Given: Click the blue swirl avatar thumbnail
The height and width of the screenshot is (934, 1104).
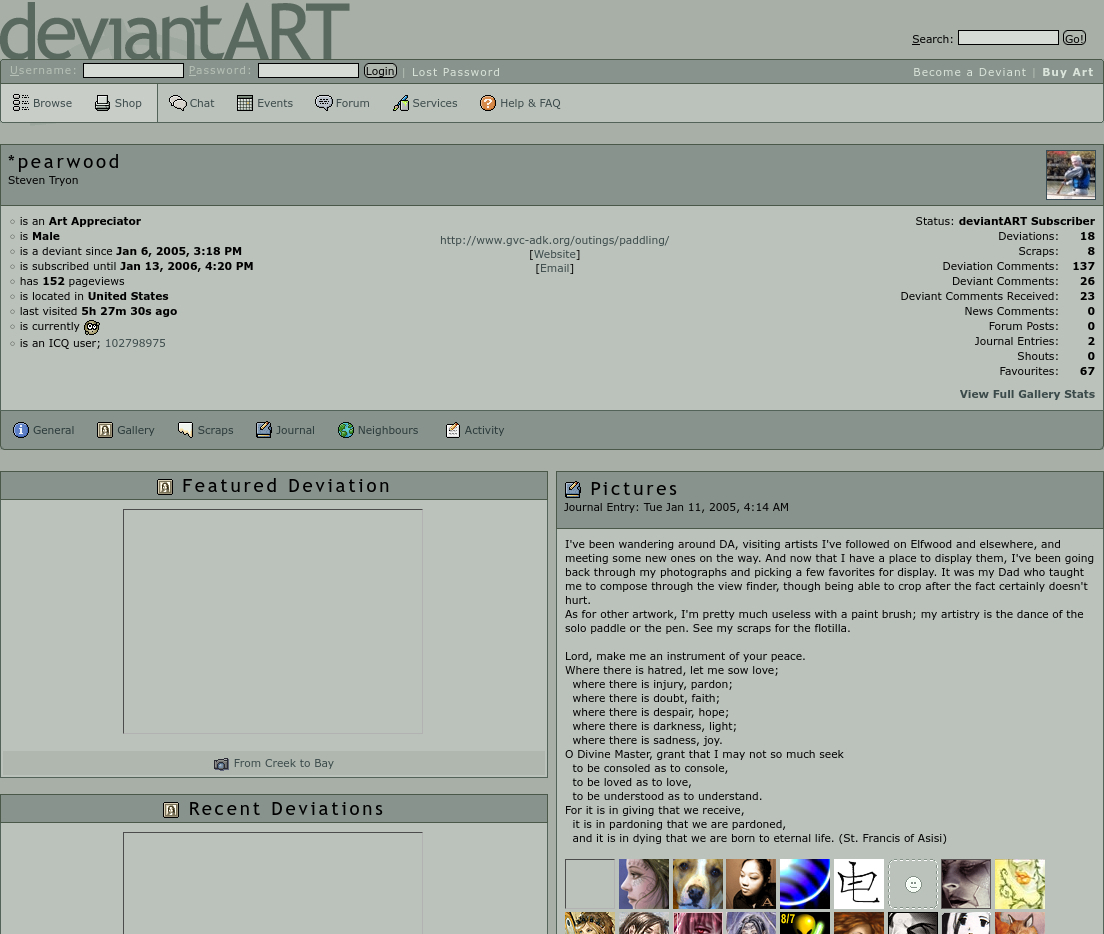Looking at the screenshot, I should (805, 884).
